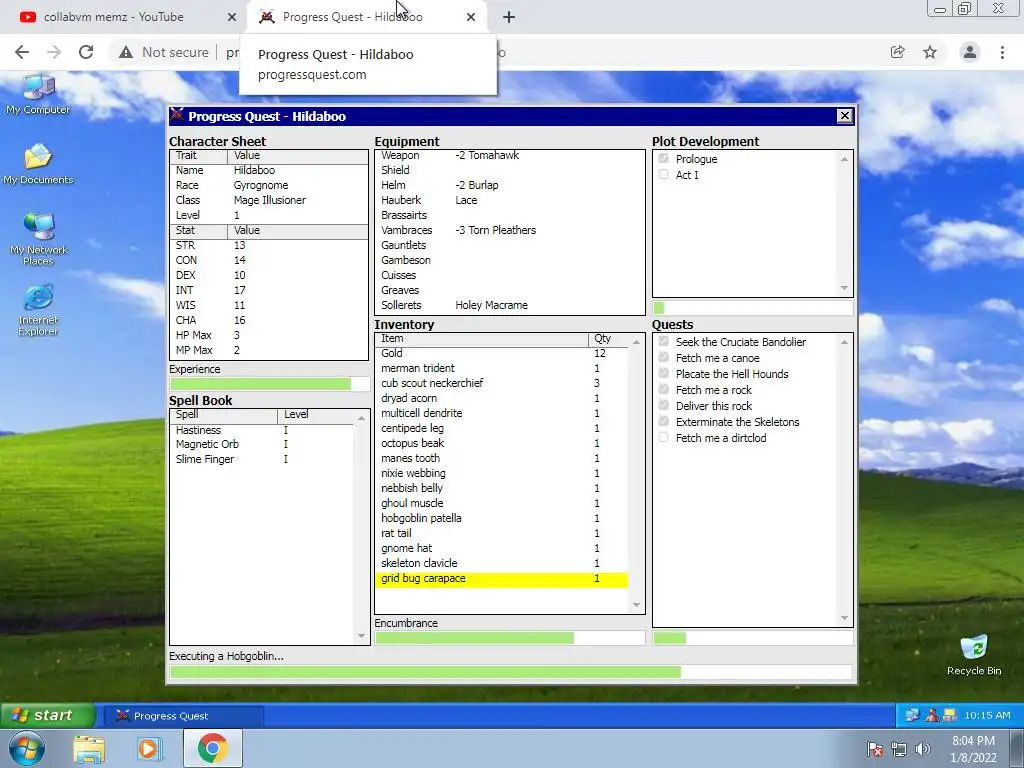Viewport: 1024px width, 768px height.
Task: Toggle Placate the Hell Hounds checkbox
Action: tap(664, 374)
